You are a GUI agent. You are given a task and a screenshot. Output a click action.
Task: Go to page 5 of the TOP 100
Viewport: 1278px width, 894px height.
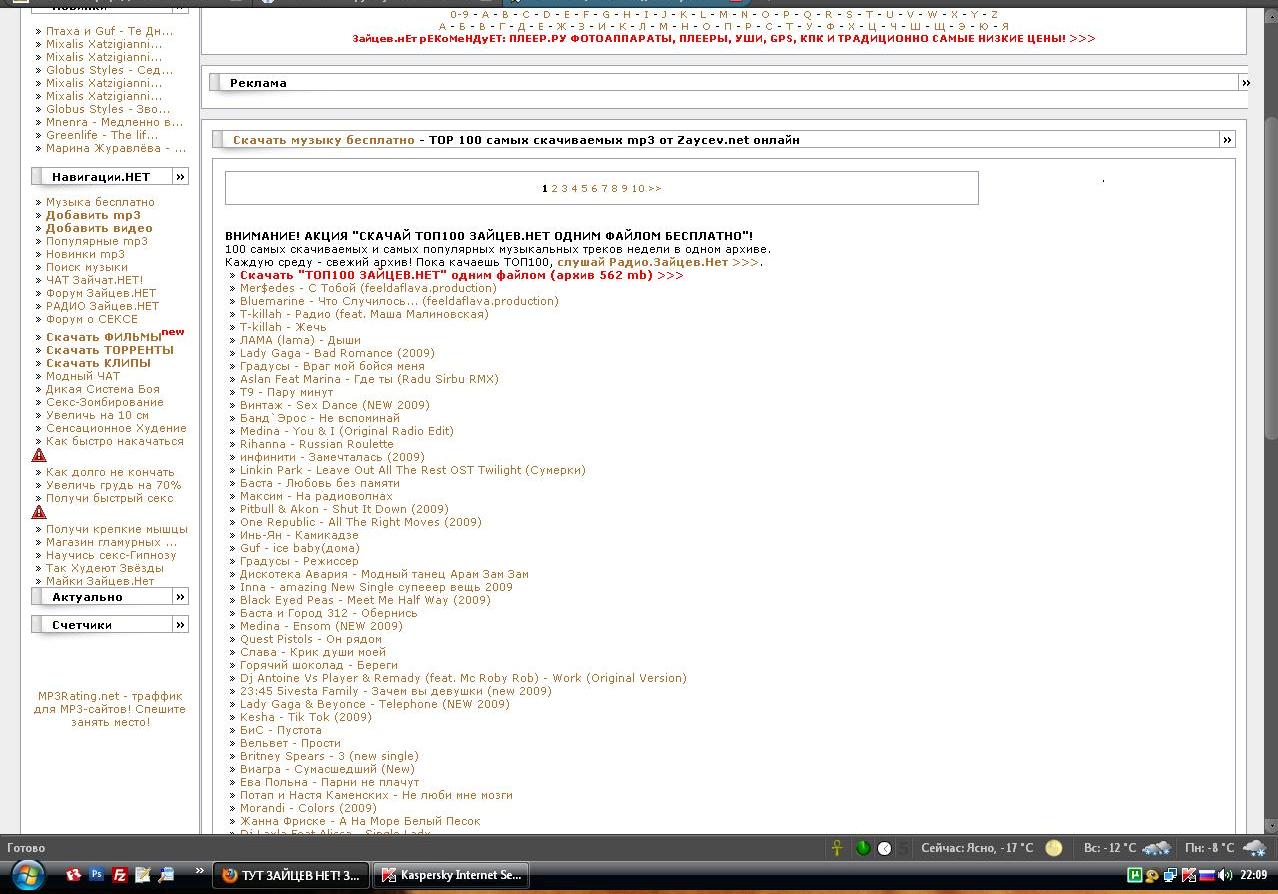(x=584, y=188)
